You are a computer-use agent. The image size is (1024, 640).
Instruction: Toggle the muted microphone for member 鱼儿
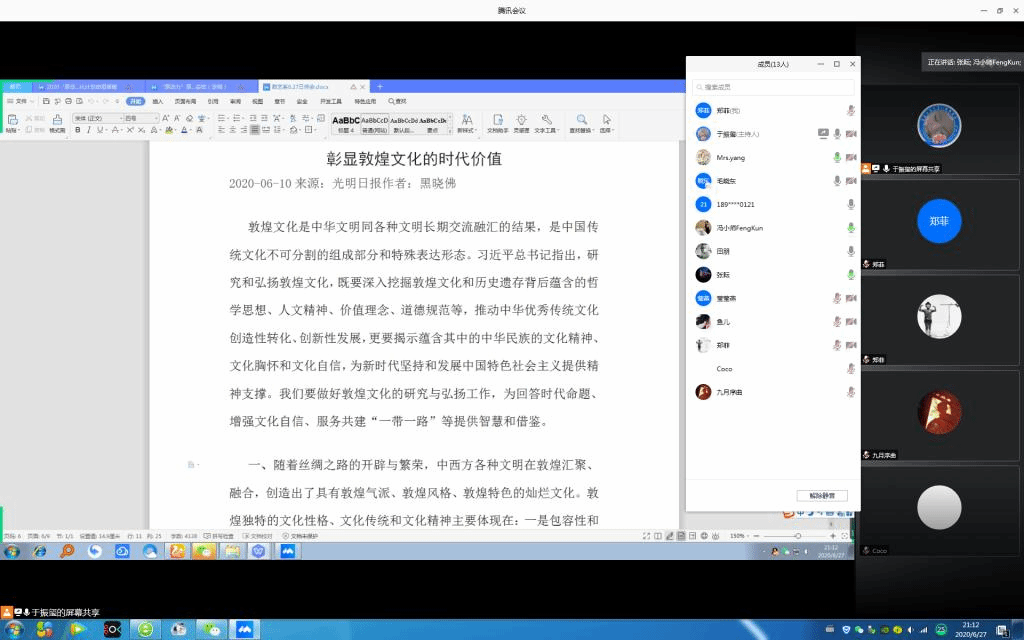click(837, 321)
